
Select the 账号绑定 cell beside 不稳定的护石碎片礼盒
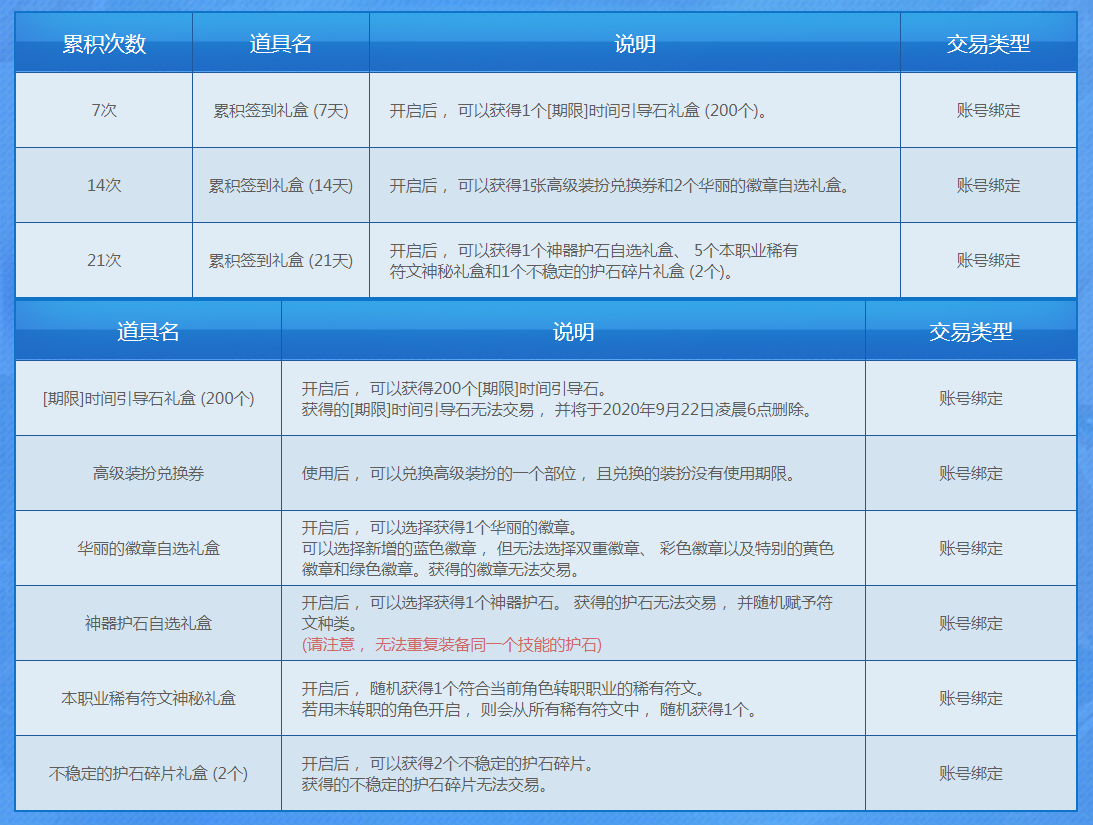tap(970, 773)
